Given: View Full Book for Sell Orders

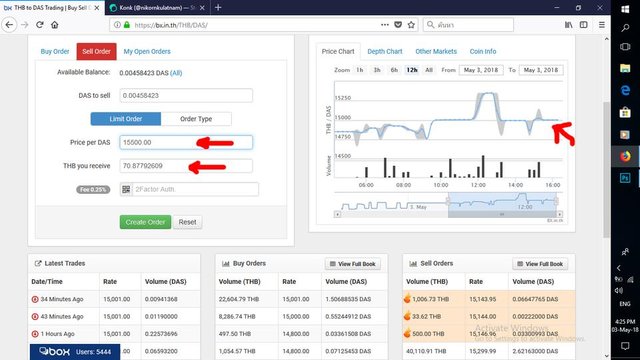Looking at the screenshot, I should coord(540,264).
